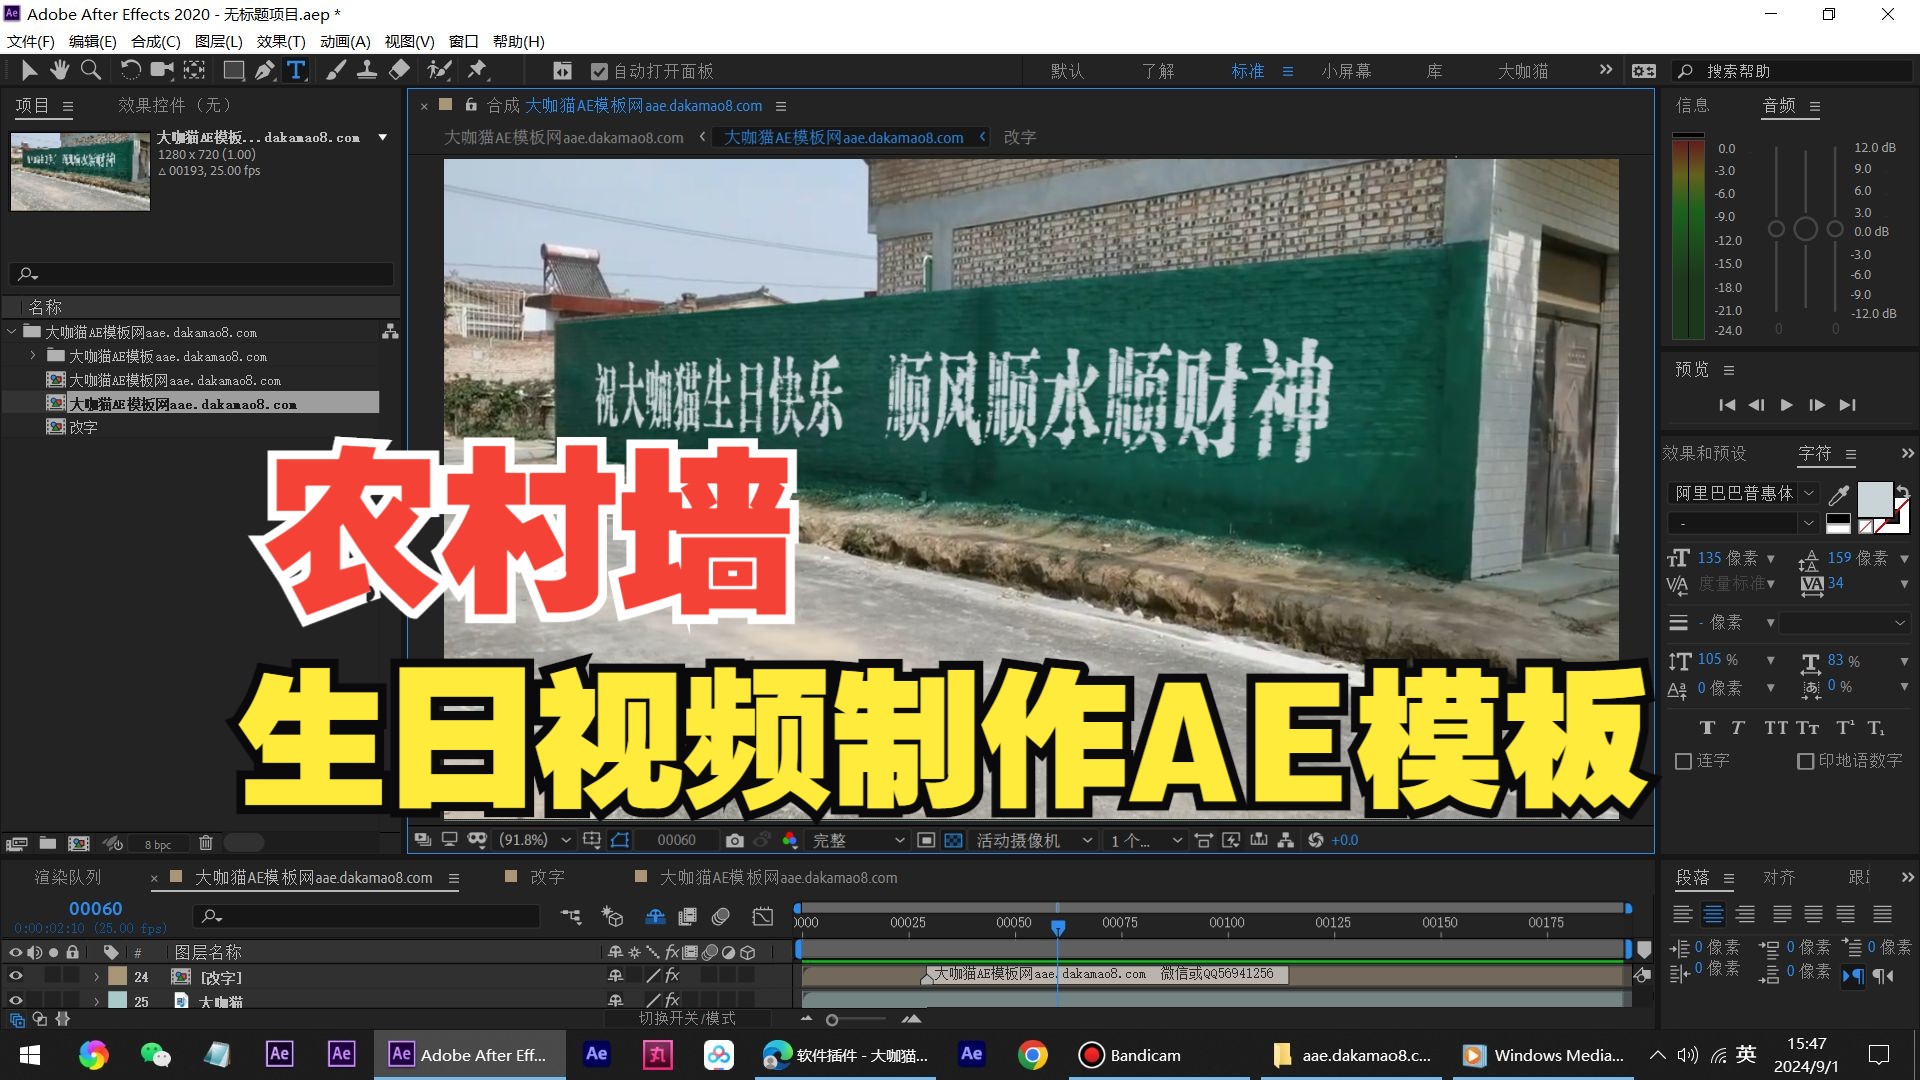
Task: Toggle mask and shape path visibility
Action: click(x=621, y=840)
